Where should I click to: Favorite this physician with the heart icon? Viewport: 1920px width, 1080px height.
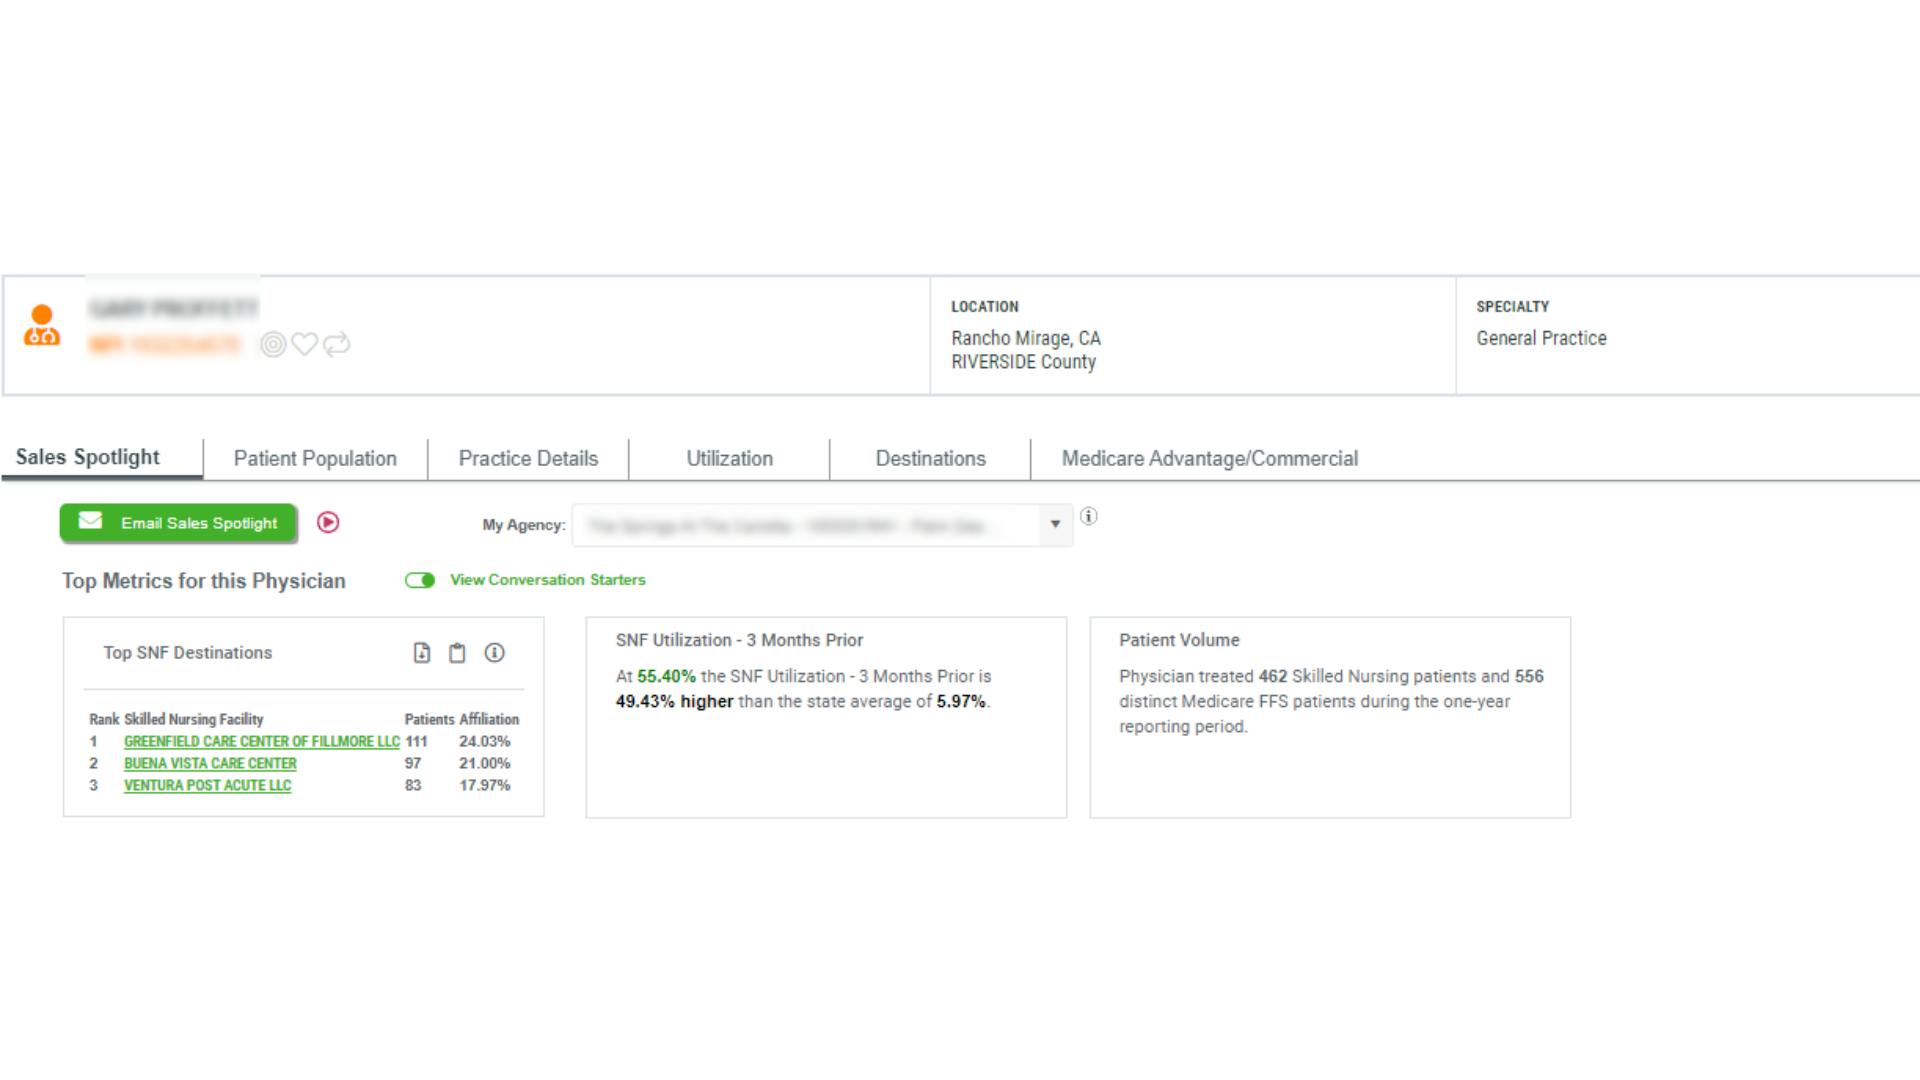[305, 345]
